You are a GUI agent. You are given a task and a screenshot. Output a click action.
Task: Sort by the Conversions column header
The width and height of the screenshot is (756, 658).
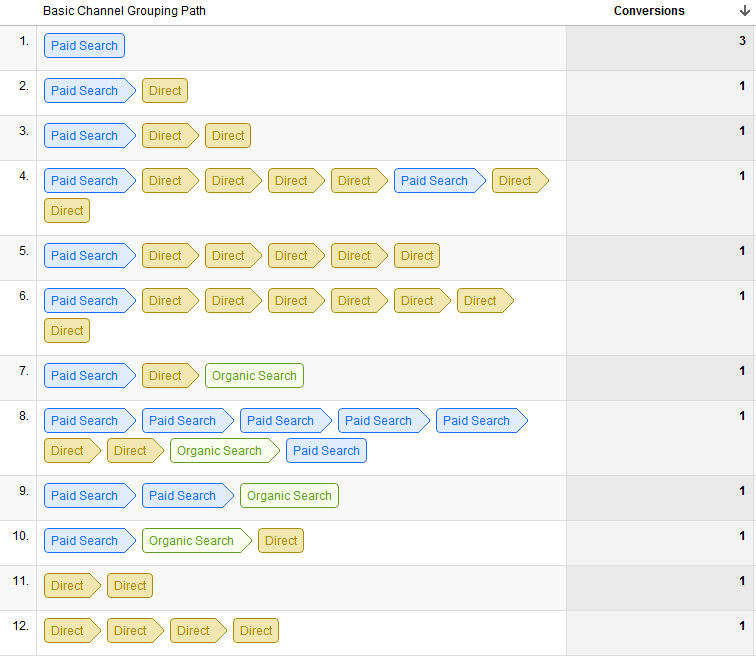point(649,11)
